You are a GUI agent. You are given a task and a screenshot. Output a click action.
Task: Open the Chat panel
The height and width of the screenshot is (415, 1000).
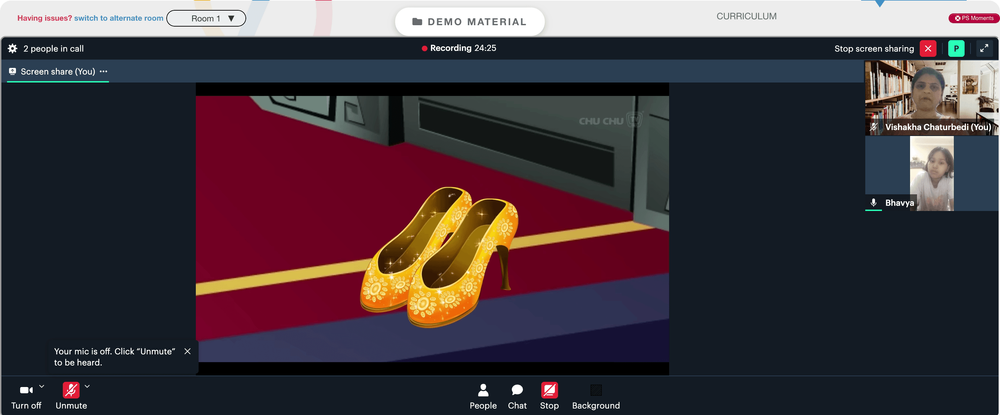(x=517, y=397)
